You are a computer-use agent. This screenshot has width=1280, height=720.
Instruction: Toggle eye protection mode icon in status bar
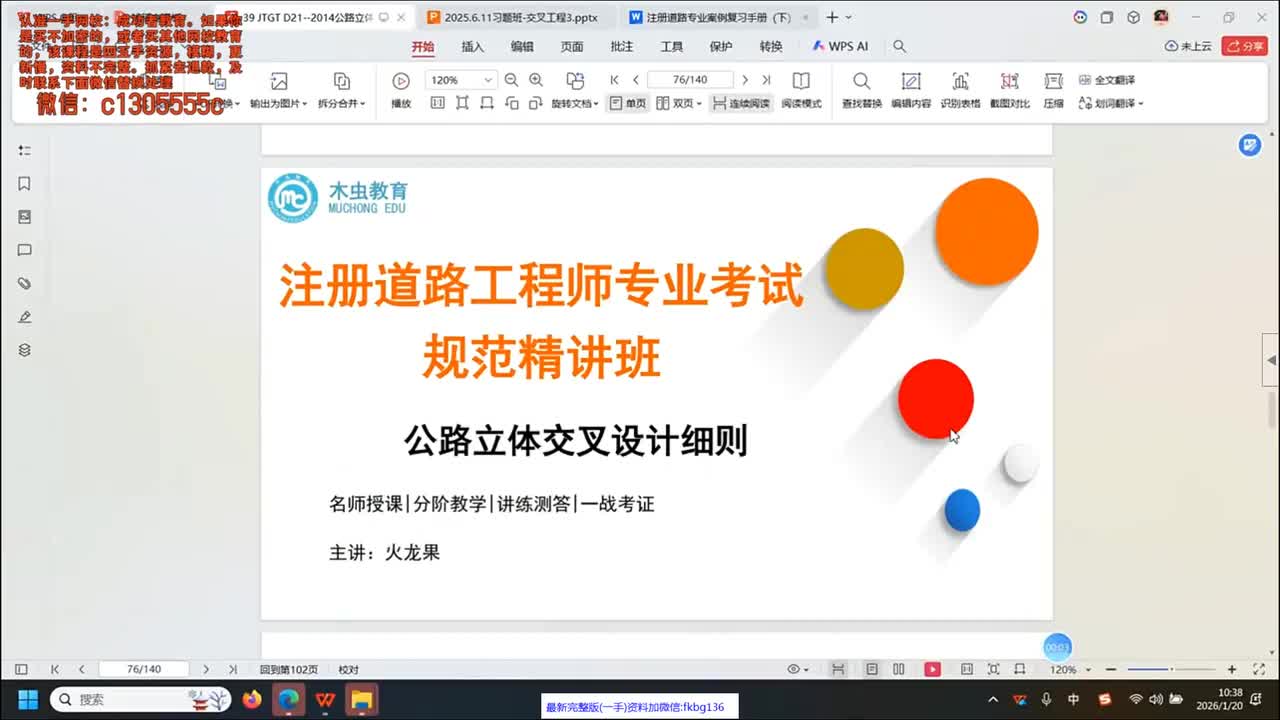tap(797, 669)
